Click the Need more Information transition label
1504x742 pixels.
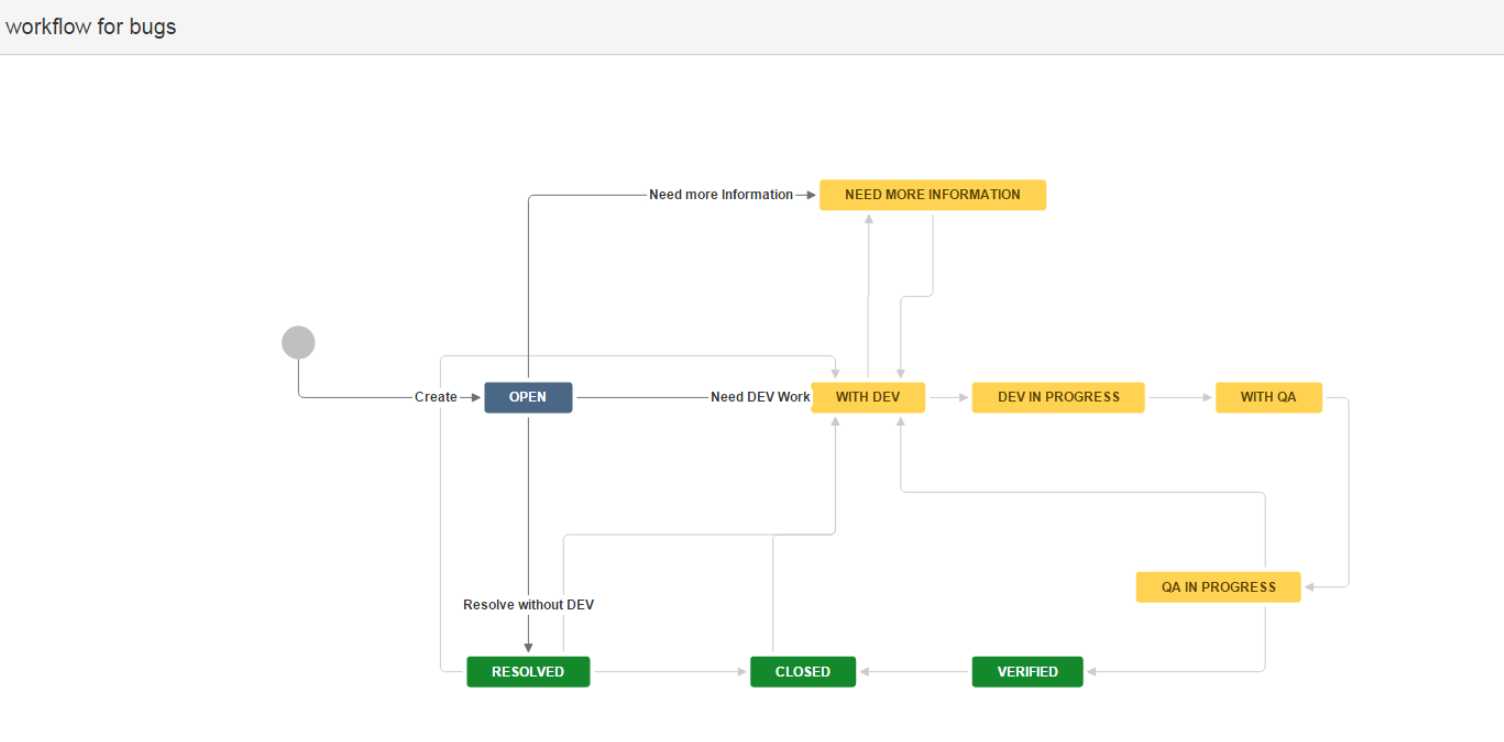point(721,195)
